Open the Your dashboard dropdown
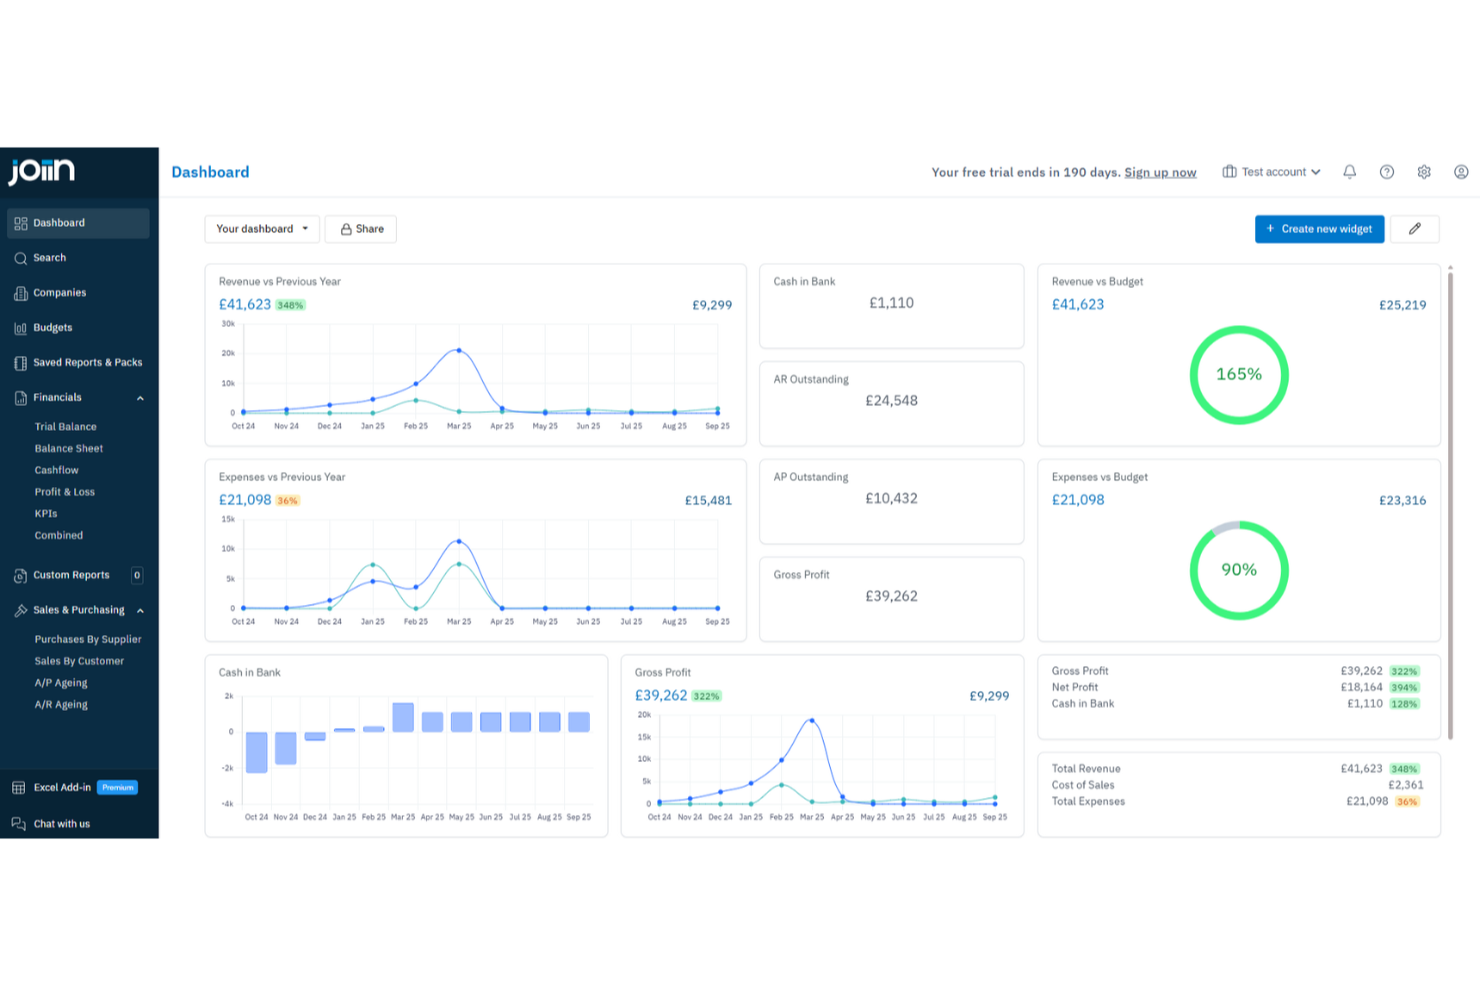The image size is (1480, 987). point(261,228)
